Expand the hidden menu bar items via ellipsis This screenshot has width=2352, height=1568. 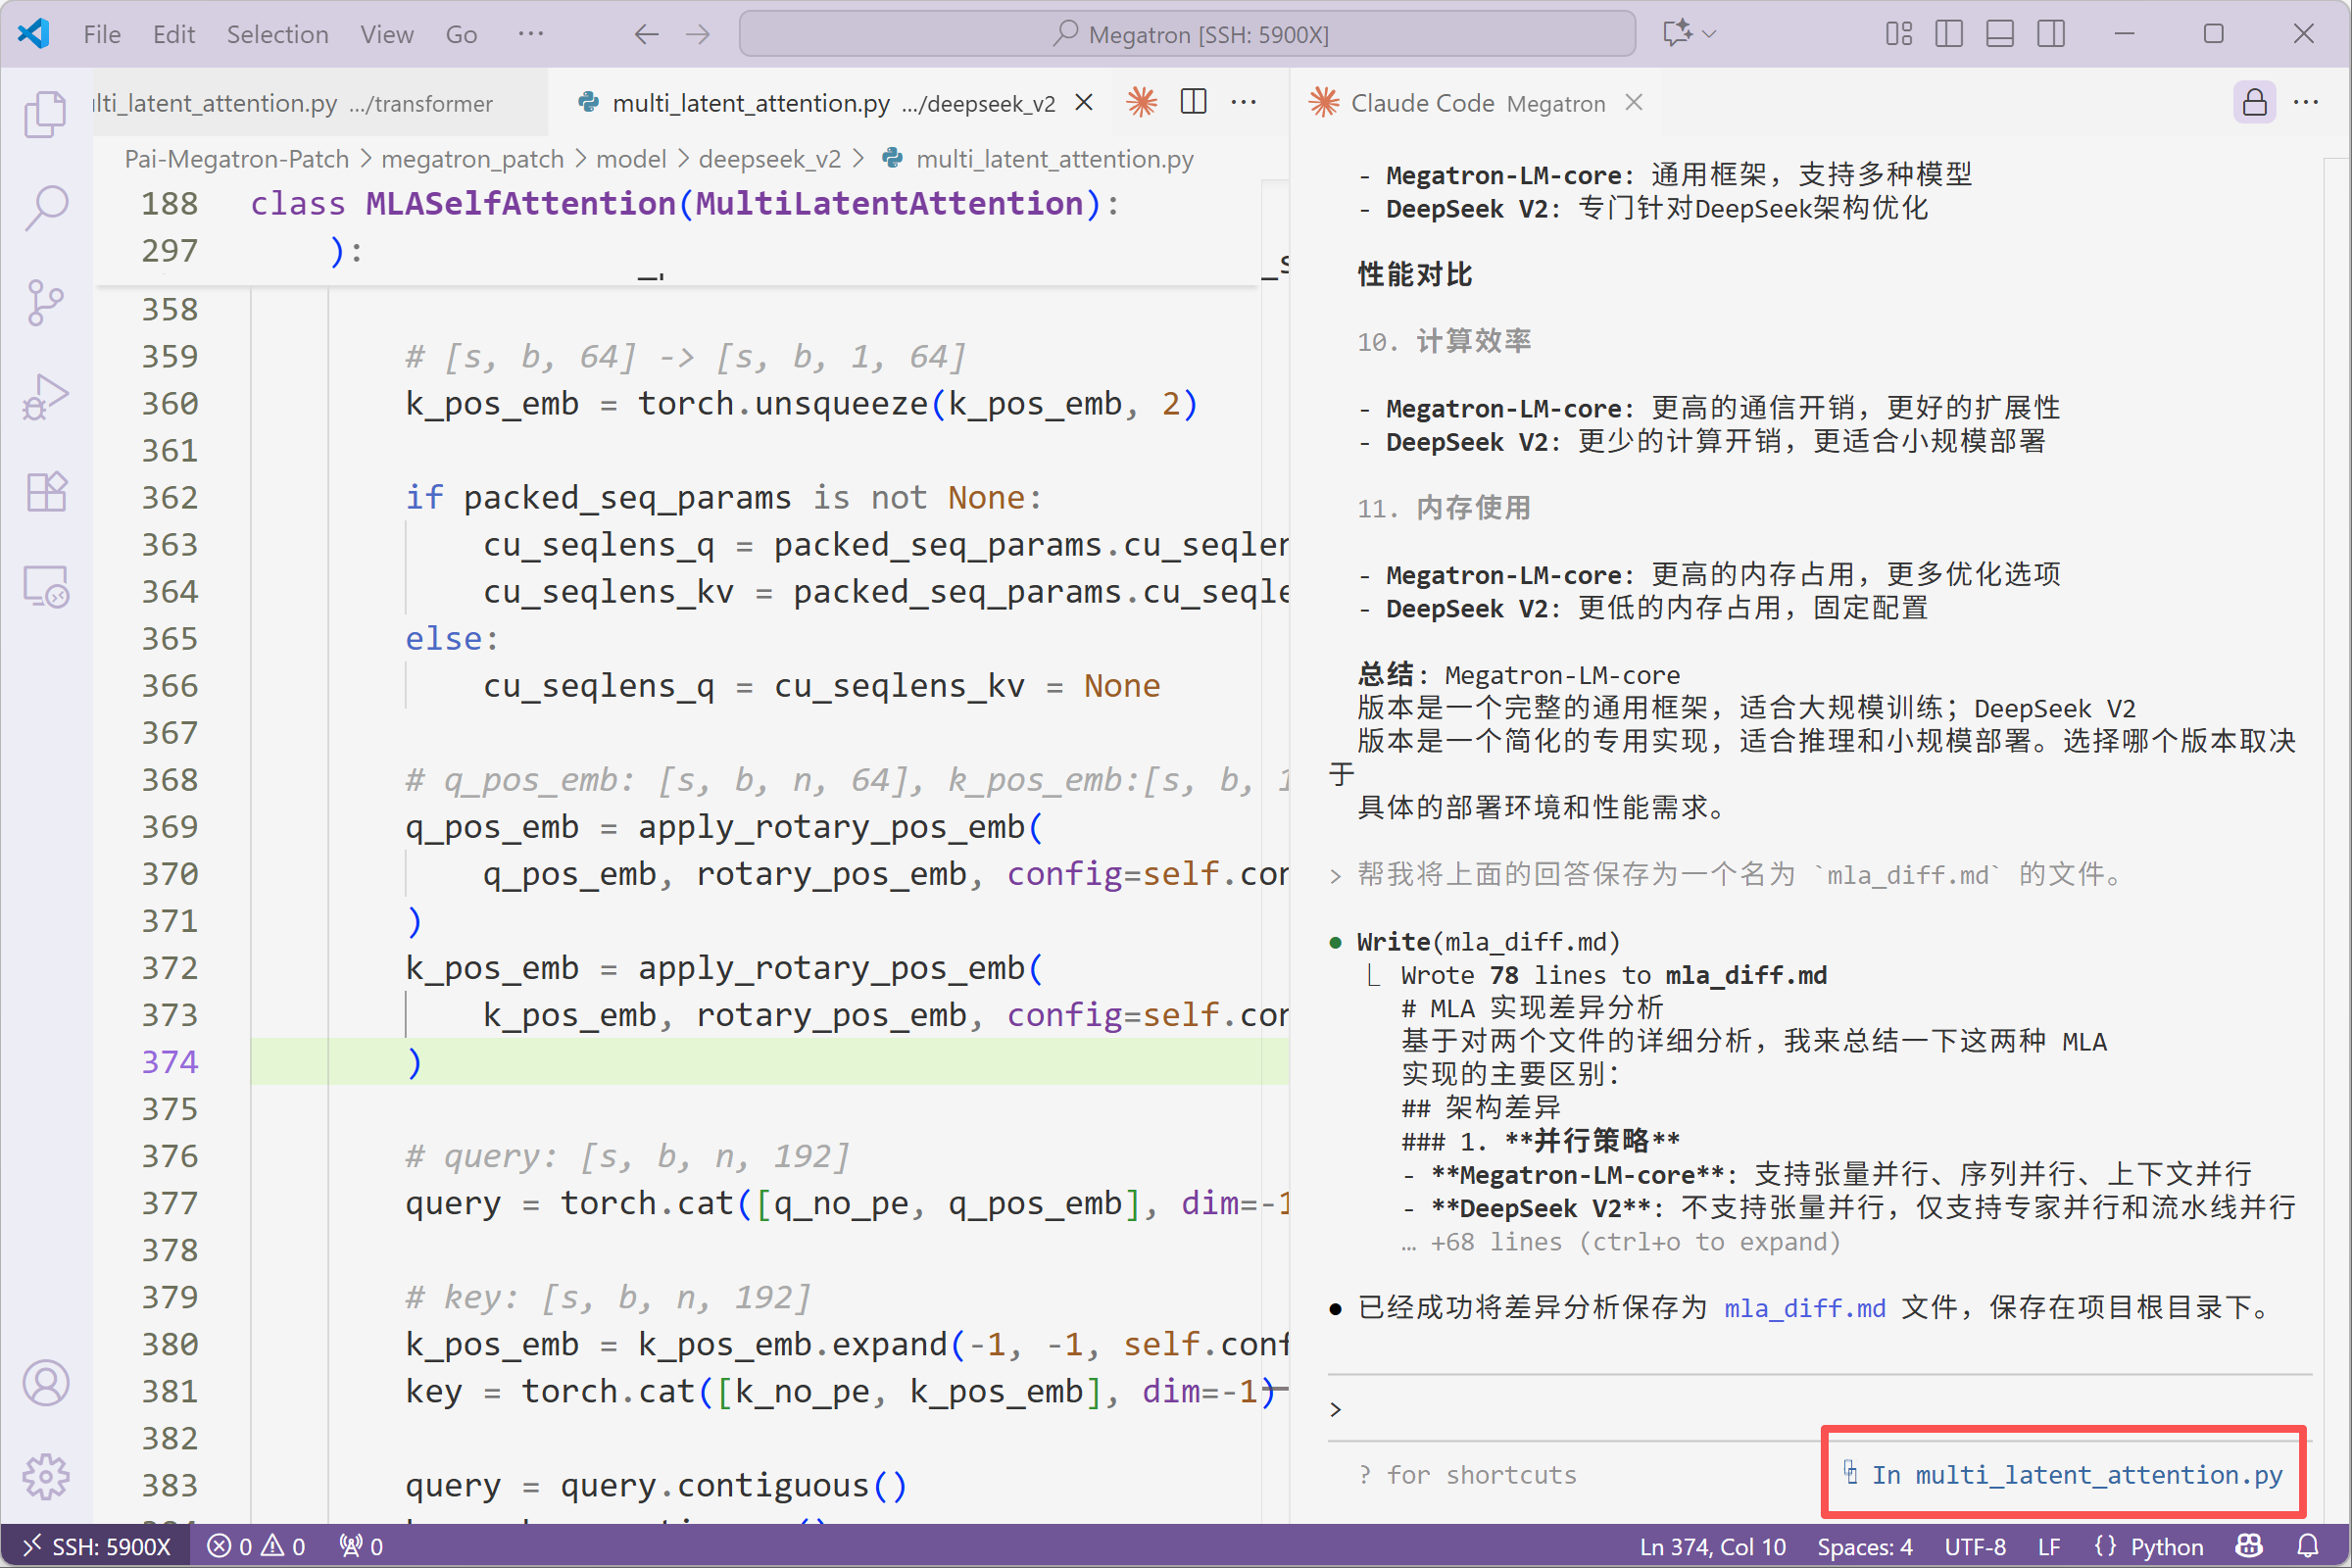tap(530, 34)
